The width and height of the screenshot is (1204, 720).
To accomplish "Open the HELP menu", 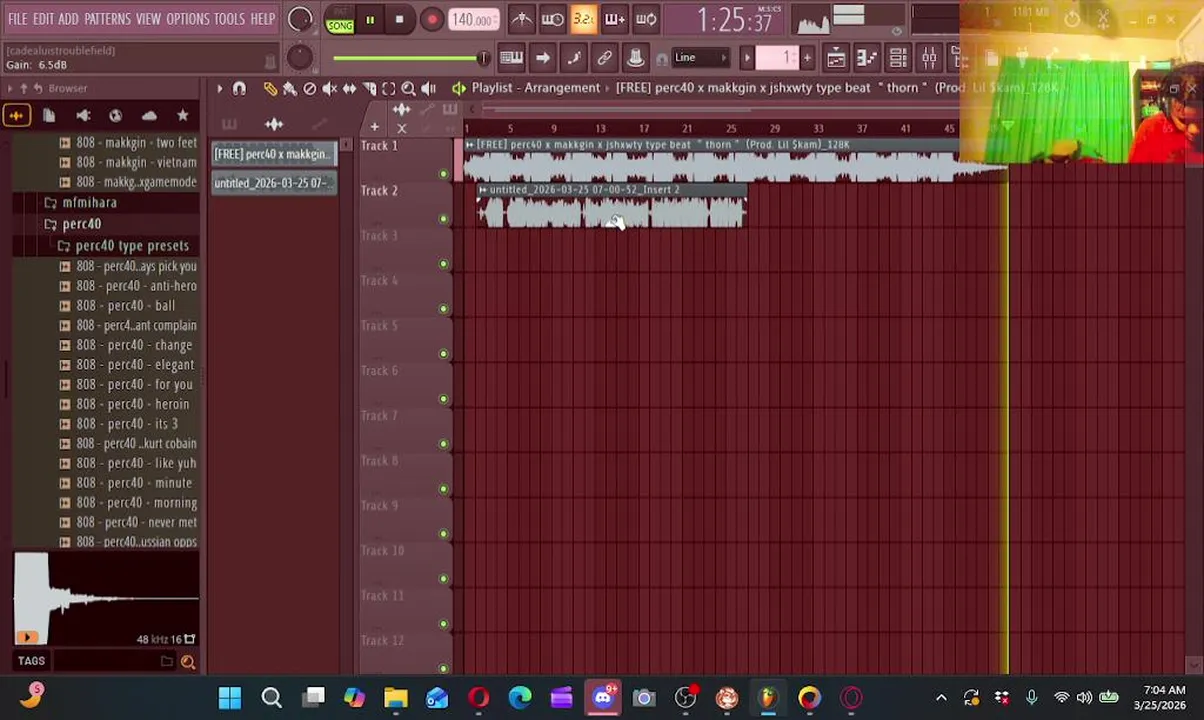I will click(x=263, y=19).
